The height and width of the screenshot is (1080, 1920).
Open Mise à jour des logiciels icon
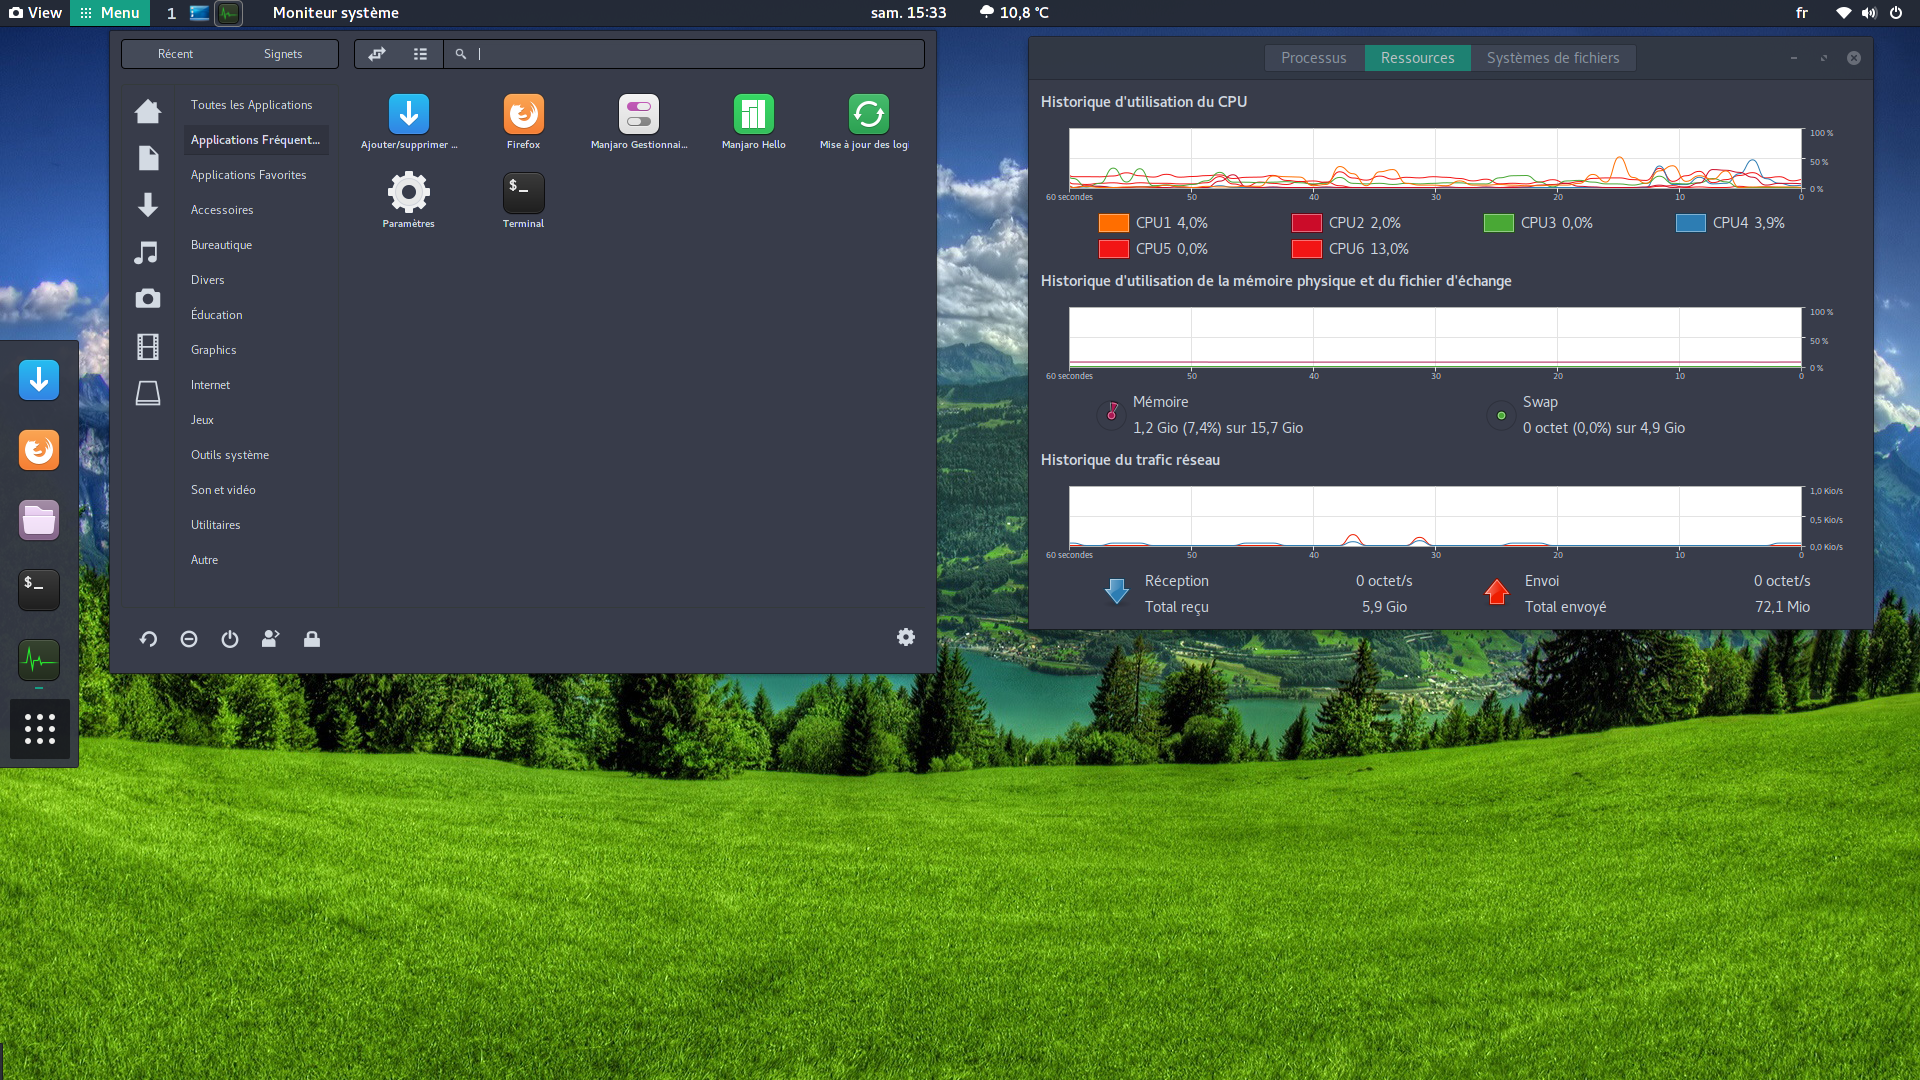pyautogui.click(x=869, y=115)
